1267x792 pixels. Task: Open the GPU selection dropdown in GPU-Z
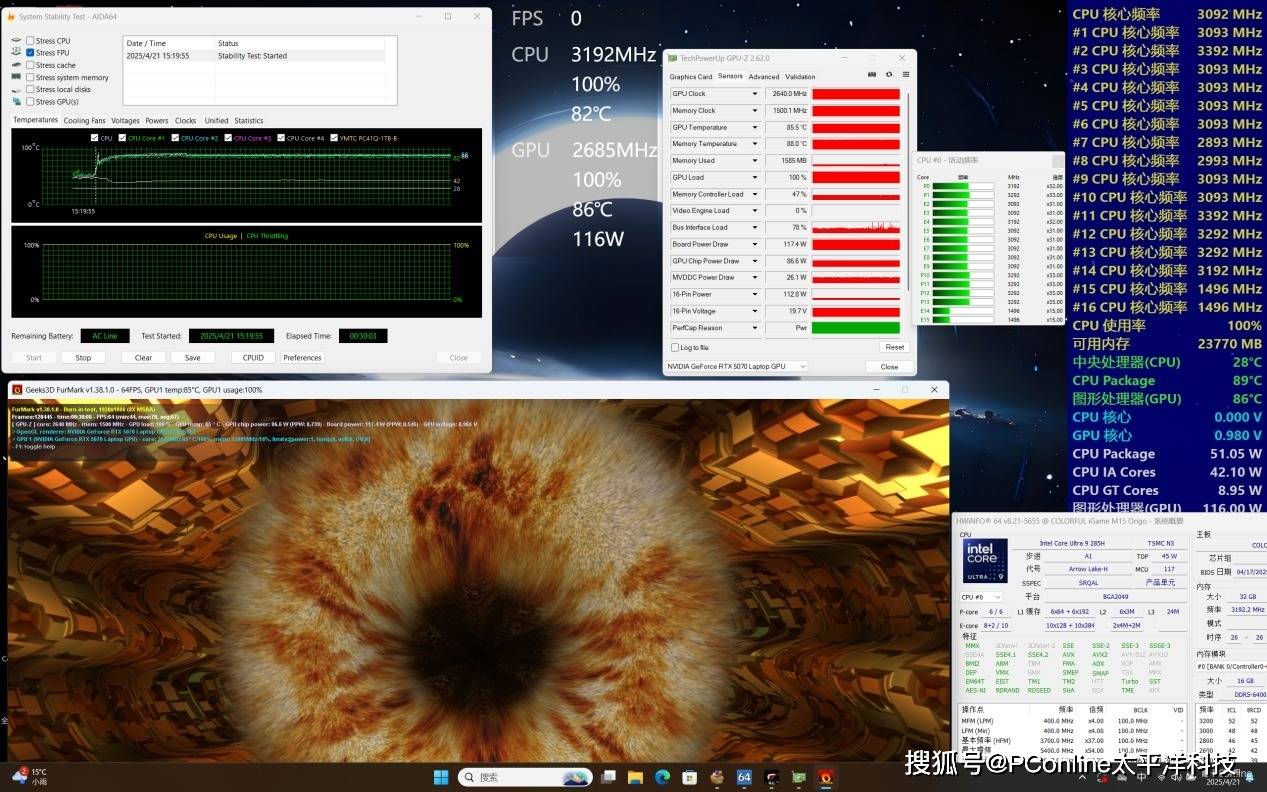pos(737,366)
